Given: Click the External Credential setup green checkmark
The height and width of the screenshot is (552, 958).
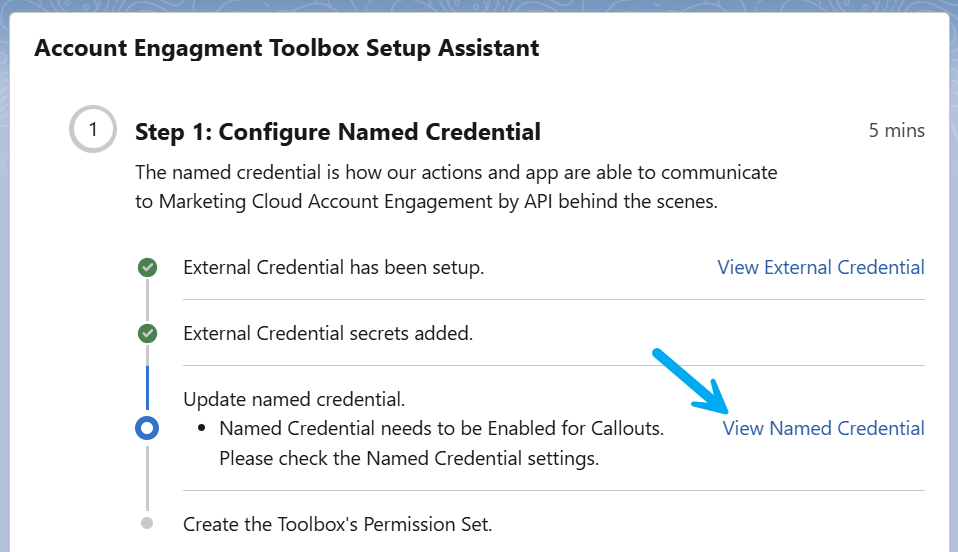Looking at the screenshot, I should [x=147, y=267].
